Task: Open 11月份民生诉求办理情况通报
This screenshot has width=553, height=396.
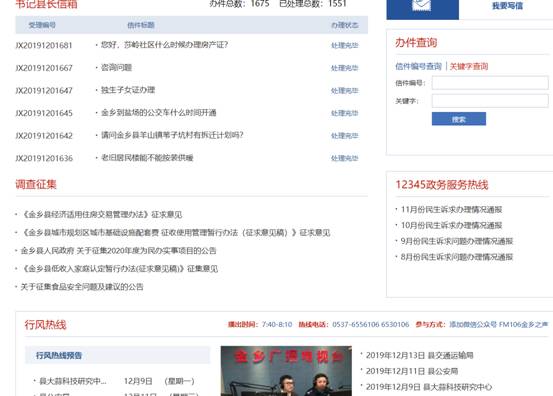Action: (x=451, y=209)
